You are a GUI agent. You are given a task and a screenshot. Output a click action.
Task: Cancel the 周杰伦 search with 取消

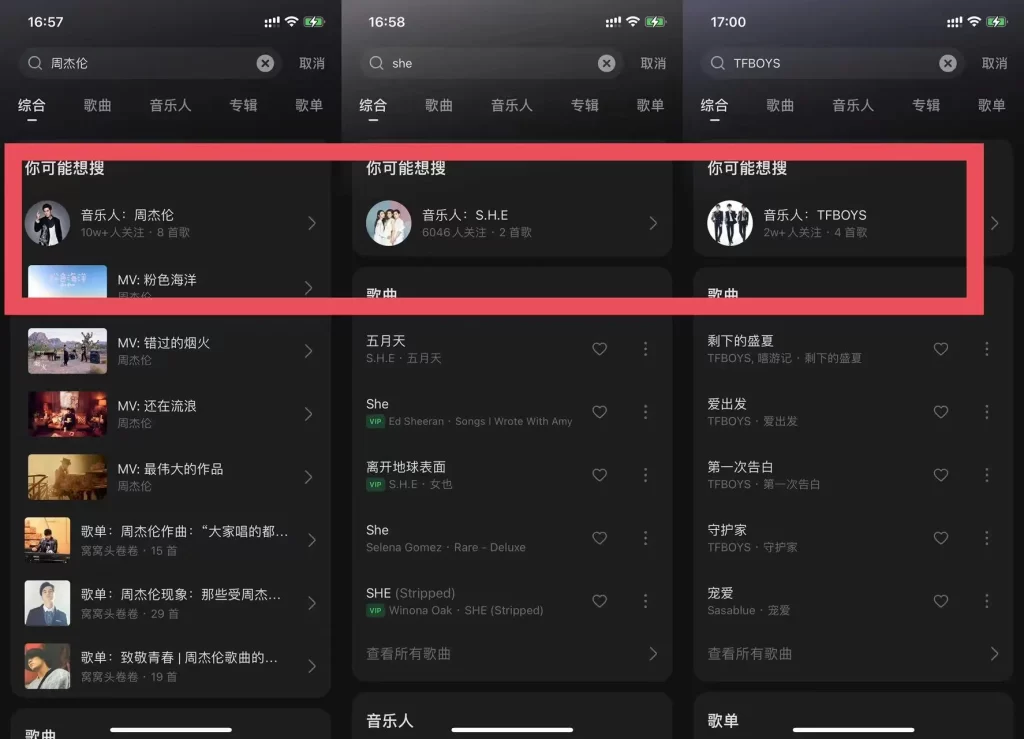coord(312,63)
